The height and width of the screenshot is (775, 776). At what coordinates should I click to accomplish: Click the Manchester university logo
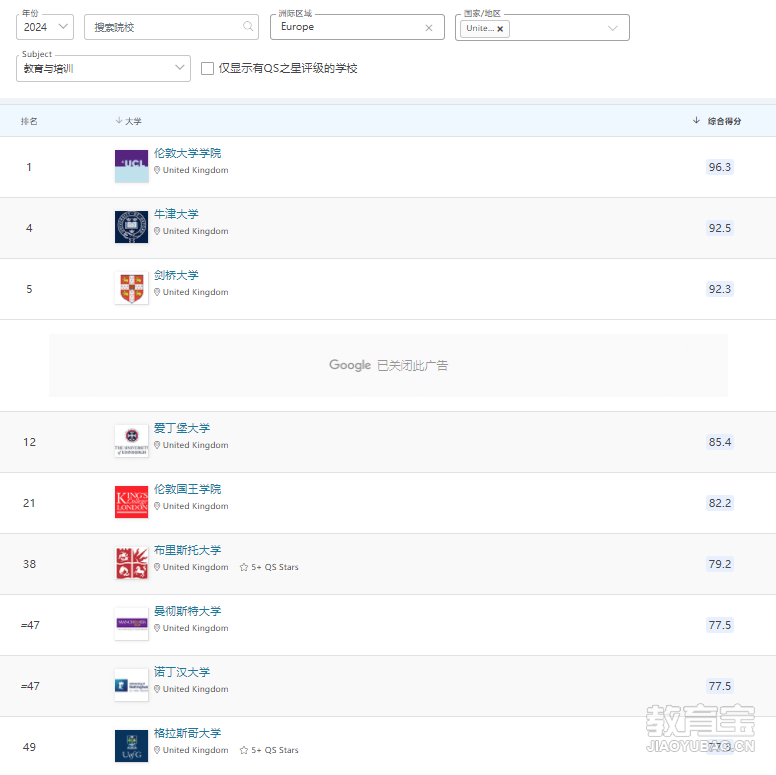131,624
